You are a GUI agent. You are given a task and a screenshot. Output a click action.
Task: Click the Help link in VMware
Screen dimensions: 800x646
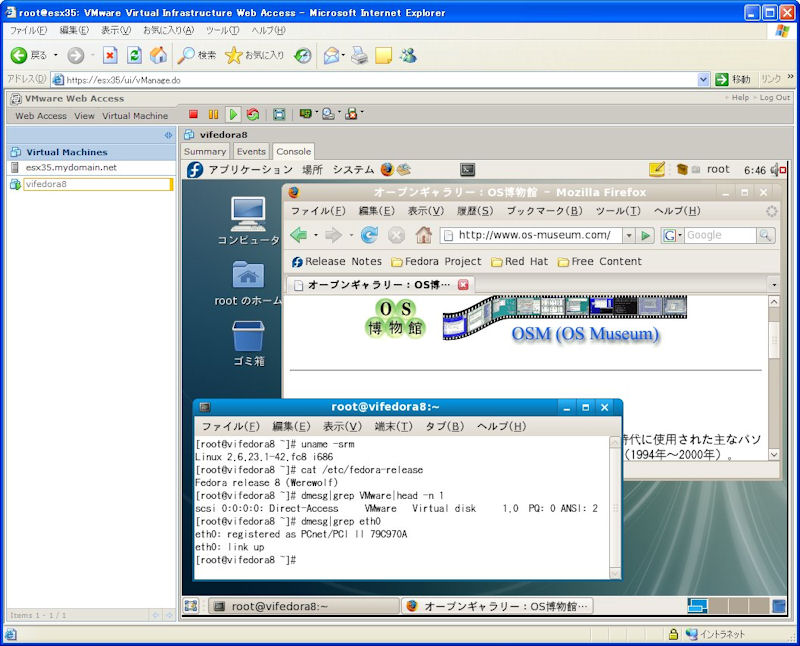[740, 97]
